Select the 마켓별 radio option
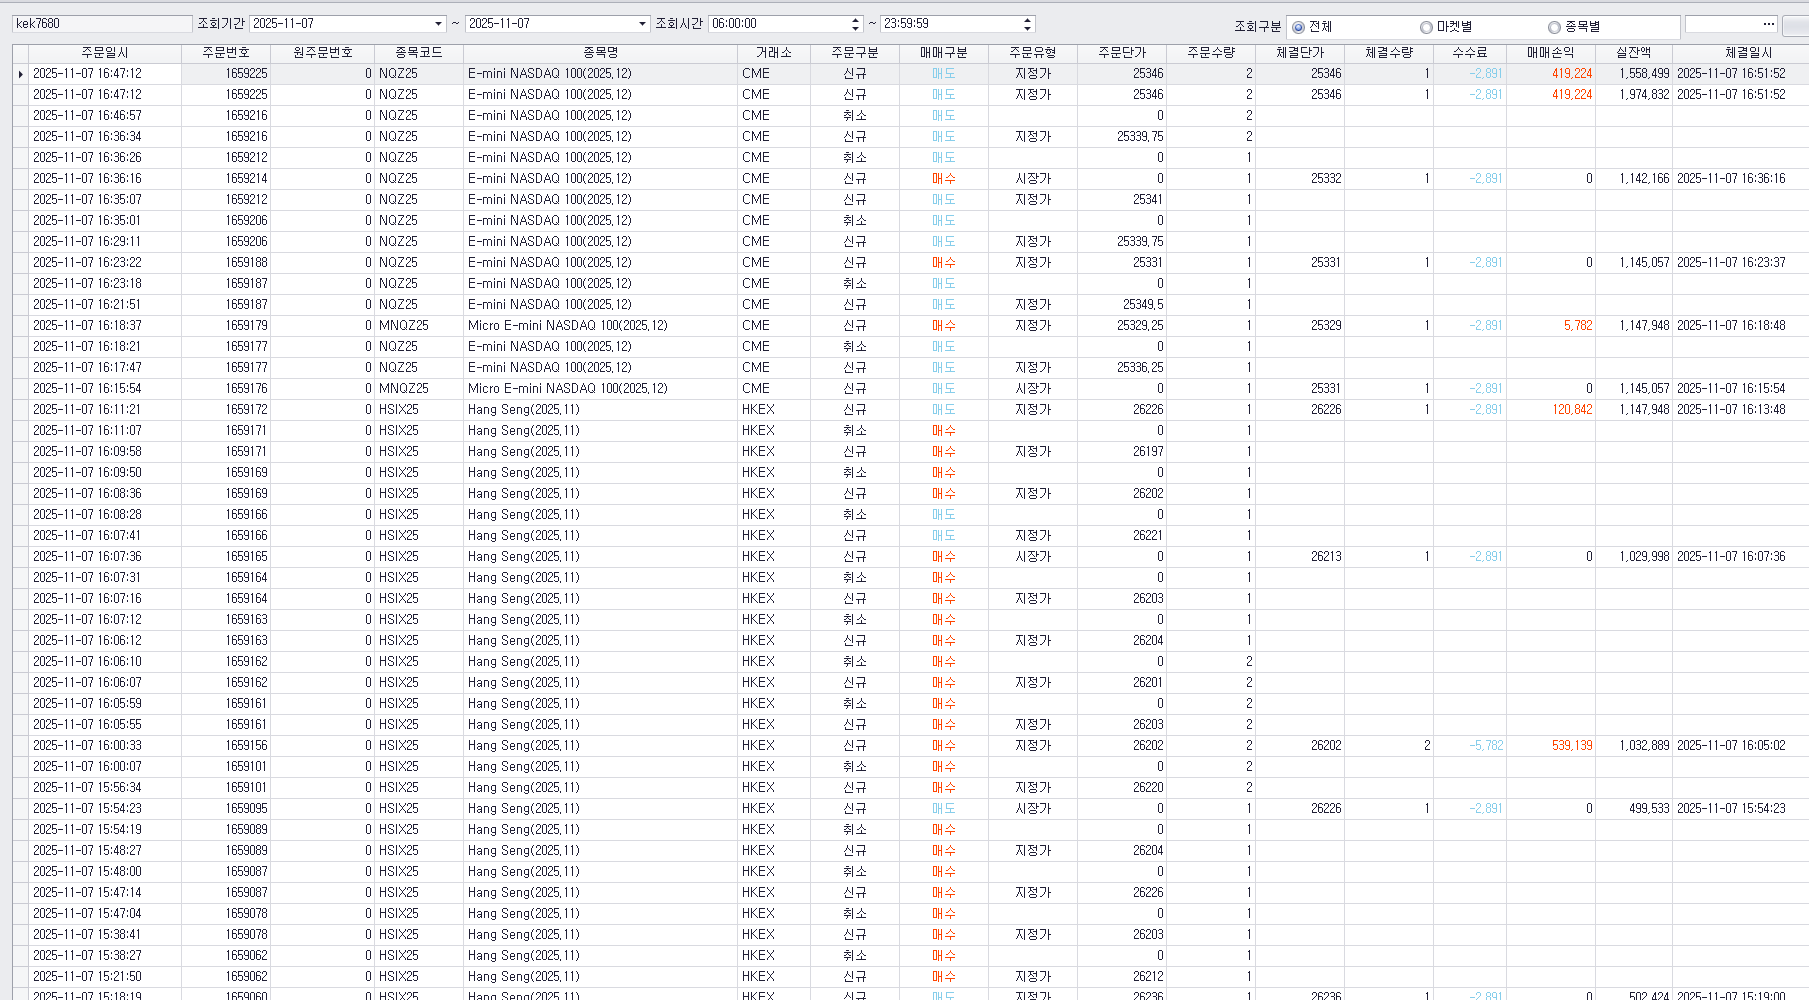 click(x=1426, y=27)
